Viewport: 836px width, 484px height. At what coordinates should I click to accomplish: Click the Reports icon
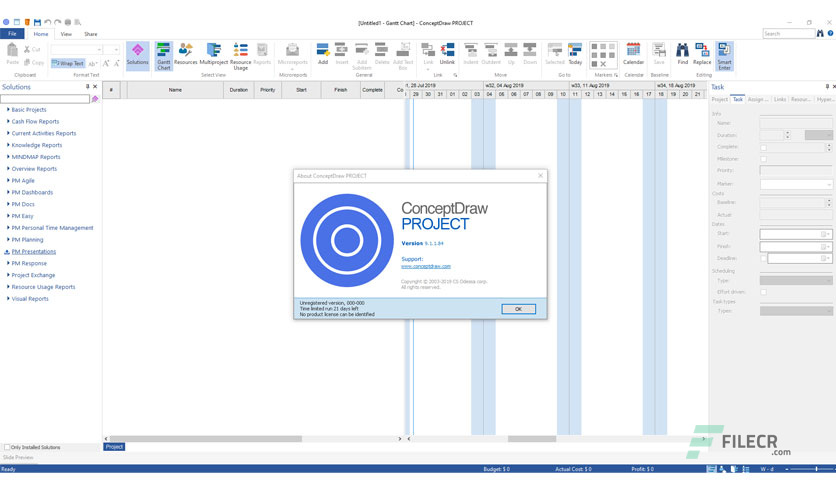pos(262,54)
